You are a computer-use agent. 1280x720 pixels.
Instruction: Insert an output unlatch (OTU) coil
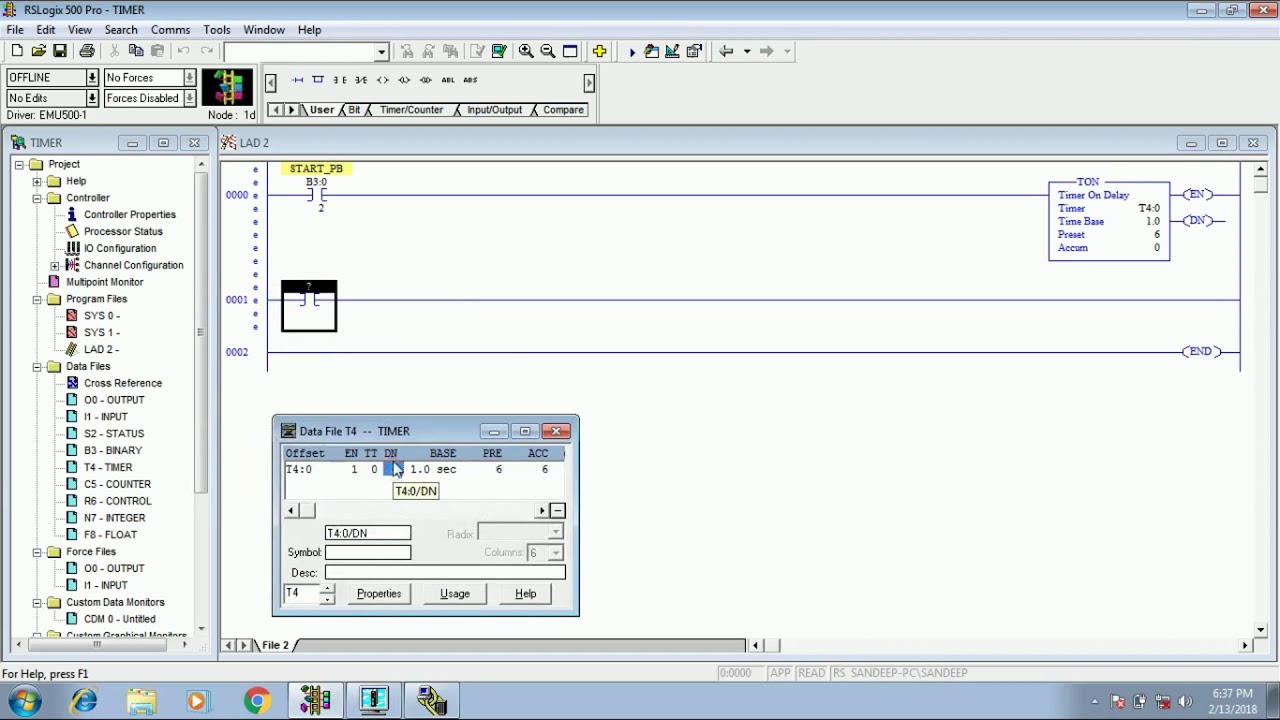[426, 80]
